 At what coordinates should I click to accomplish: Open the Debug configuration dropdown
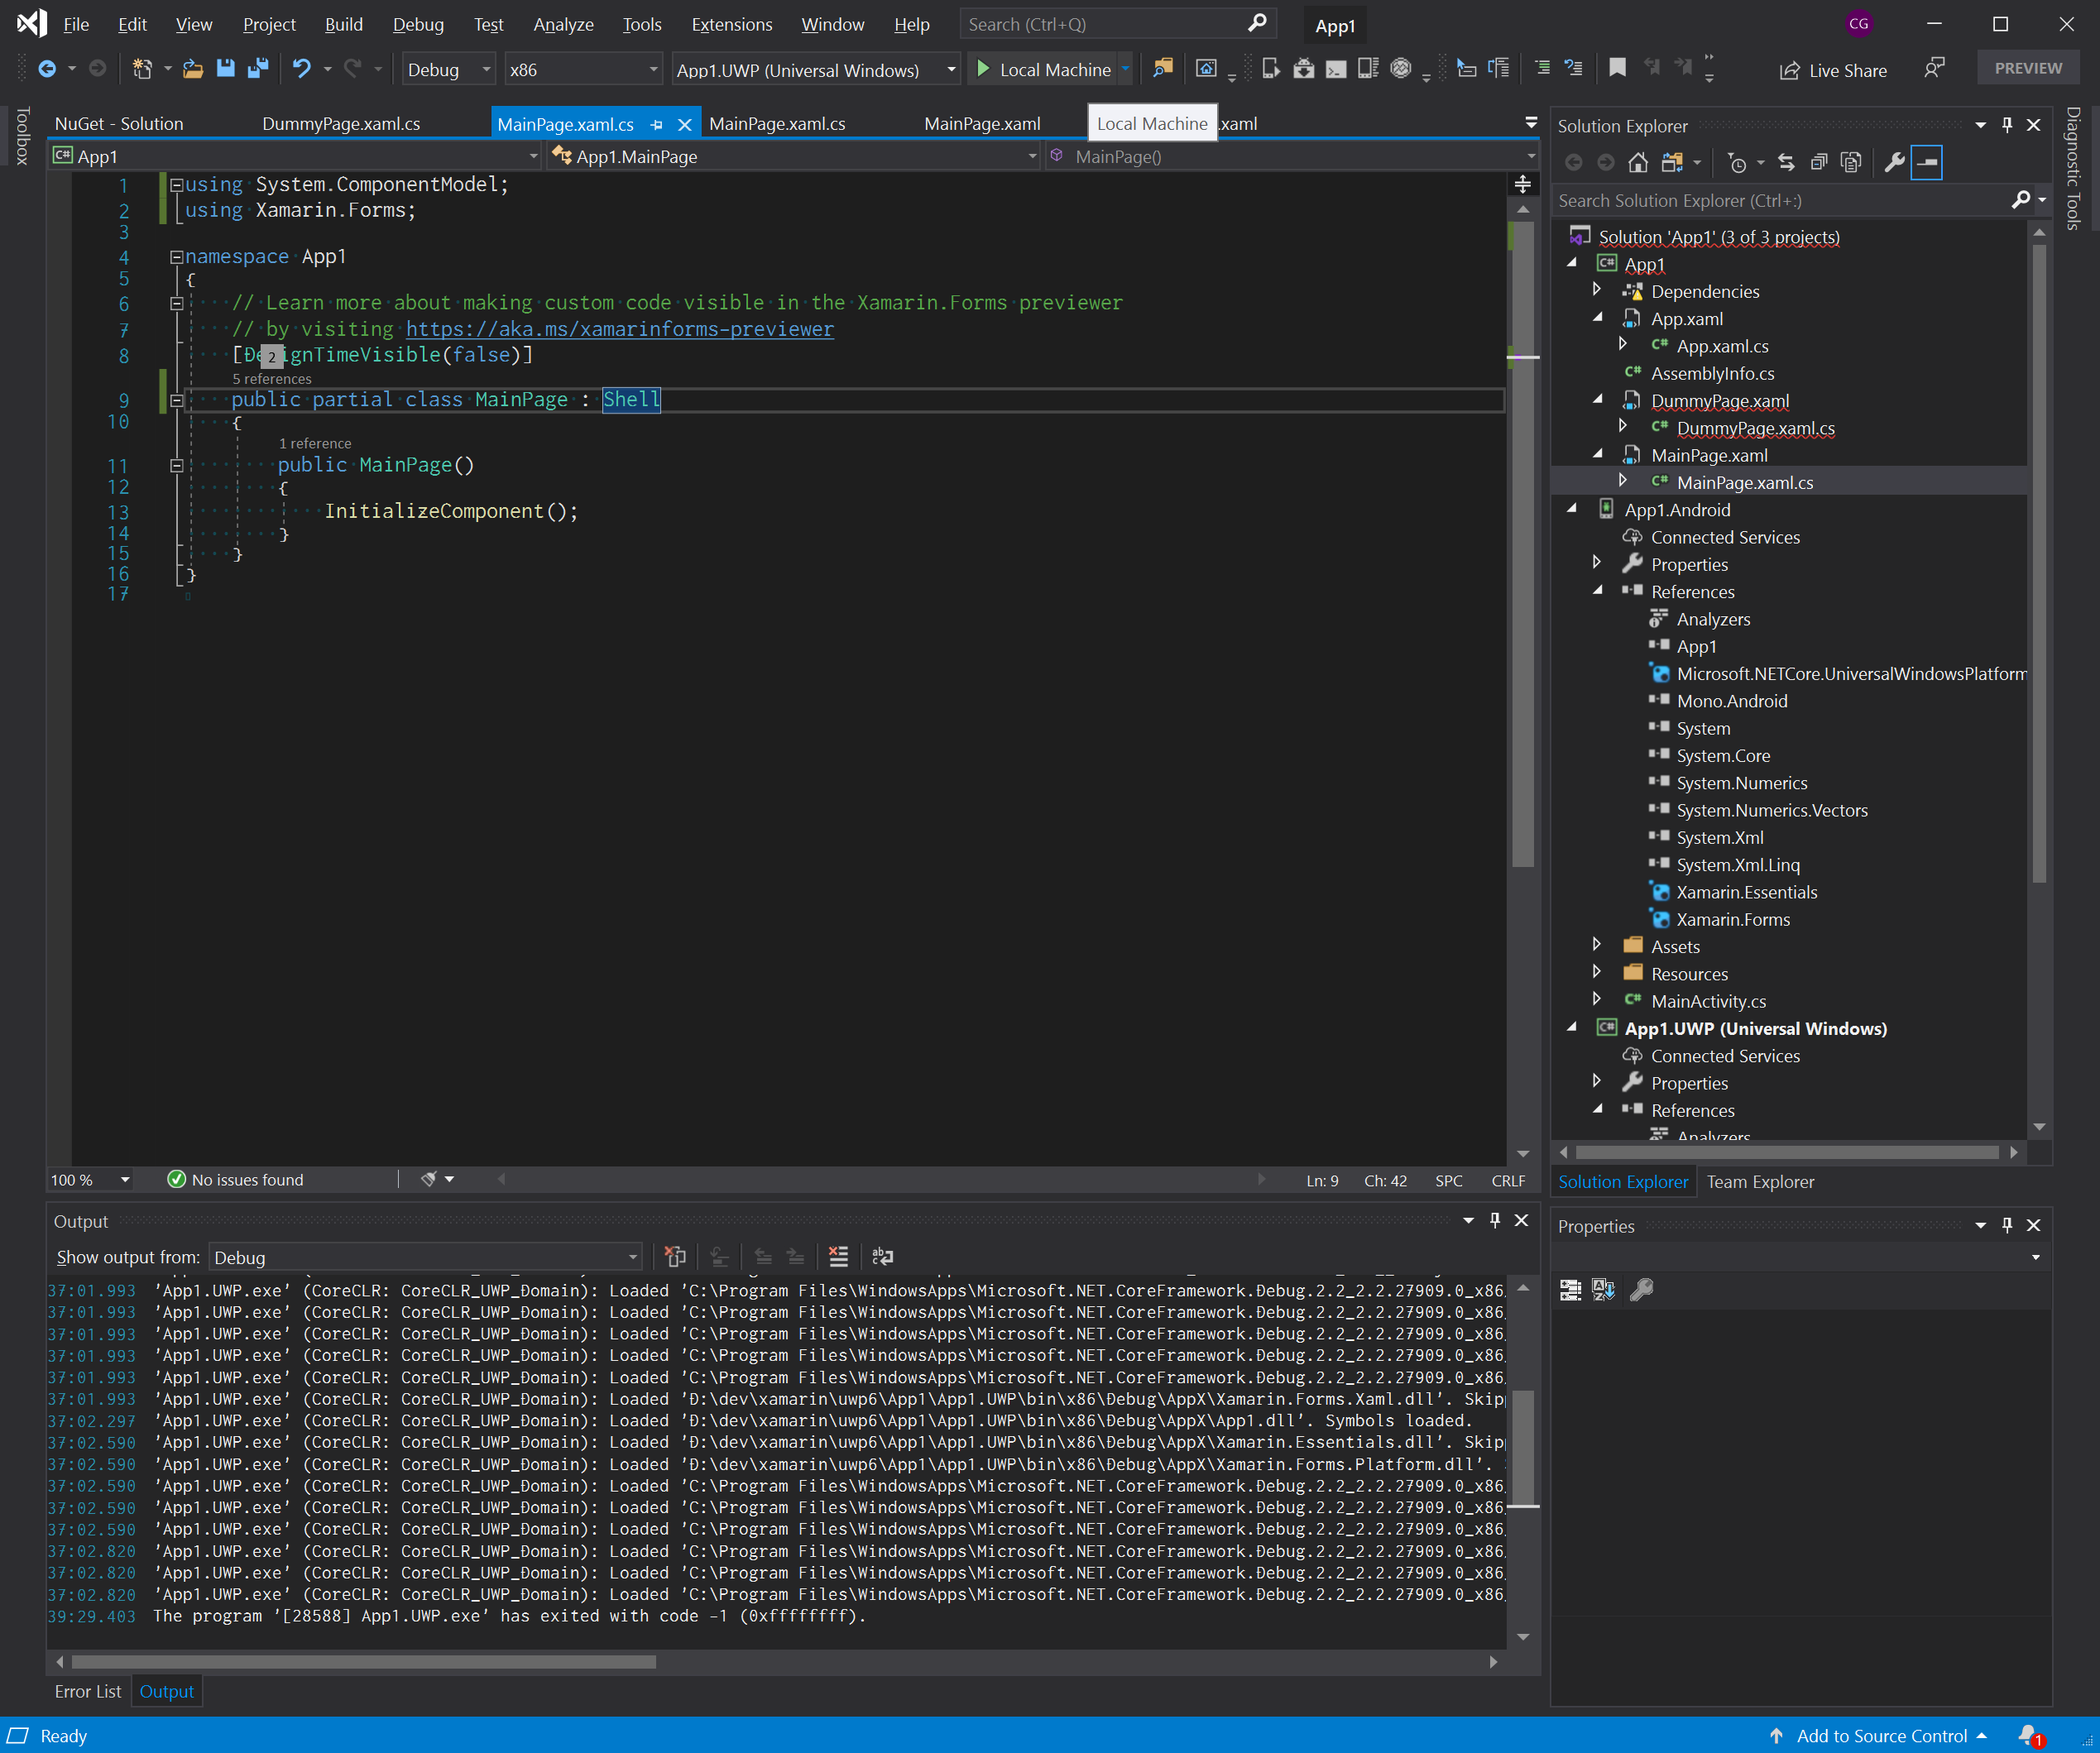[x=448, y=70]
